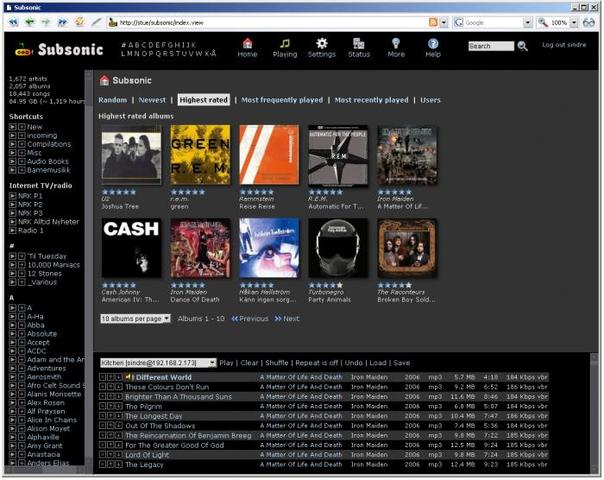The image size is (604, 480).
Task: Play the Compilations shortcut
Action: [13, 144]
